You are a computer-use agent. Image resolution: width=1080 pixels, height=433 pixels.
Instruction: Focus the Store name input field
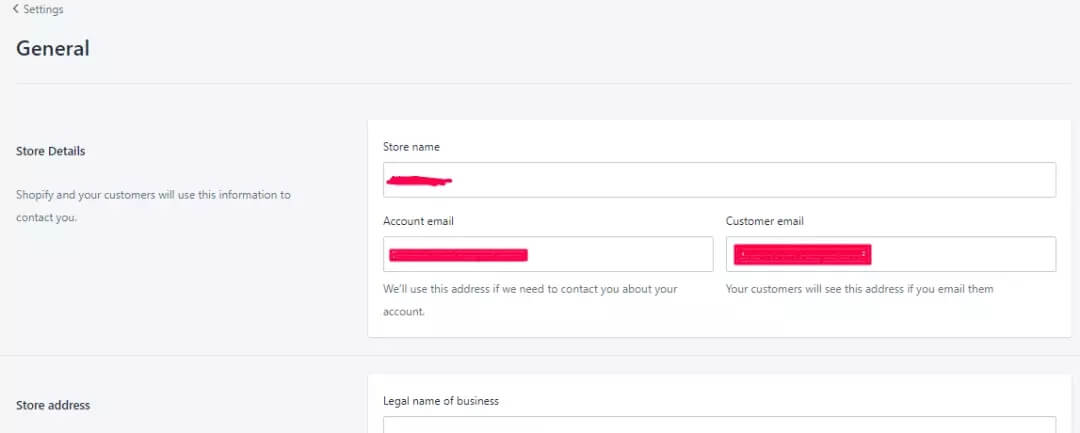(719, 180)
